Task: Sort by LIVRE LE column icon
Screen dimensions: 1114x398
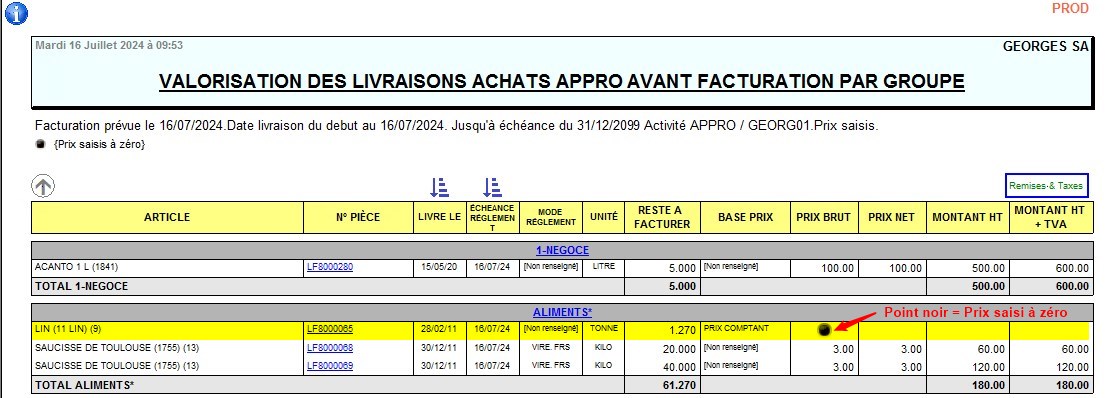Action: pyautogui.click(x=439, y=187)
